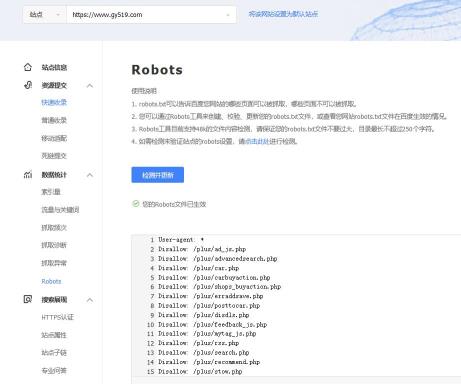Image resolution: width=461 pixels, height=384 pixels.
Task: Click the green check icon by Robots status
Action: click(x=136, y=204)
